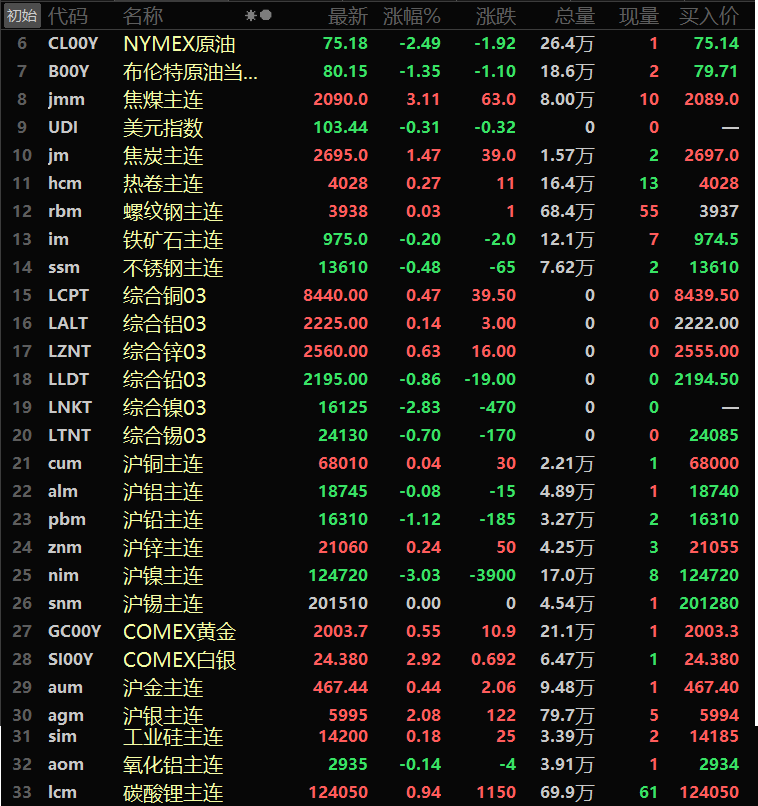Click the total volume 69.9万
This screenshot has height=806, width=758.
tap(567, 793)
